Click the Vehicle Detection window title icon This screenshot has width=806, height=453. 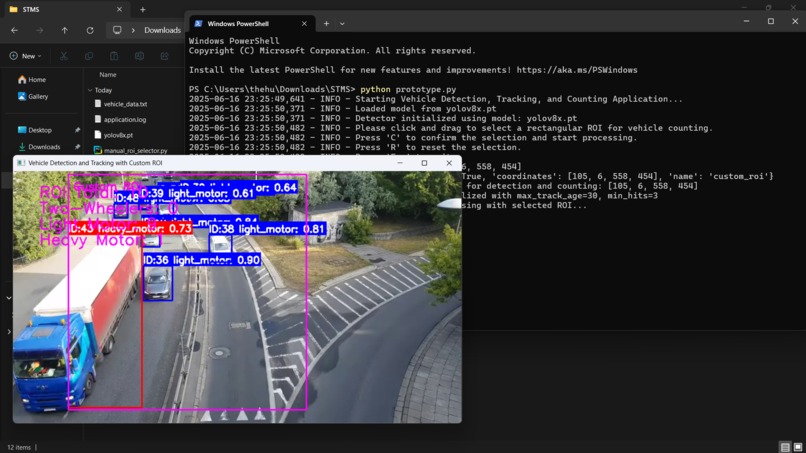[21, 163]
